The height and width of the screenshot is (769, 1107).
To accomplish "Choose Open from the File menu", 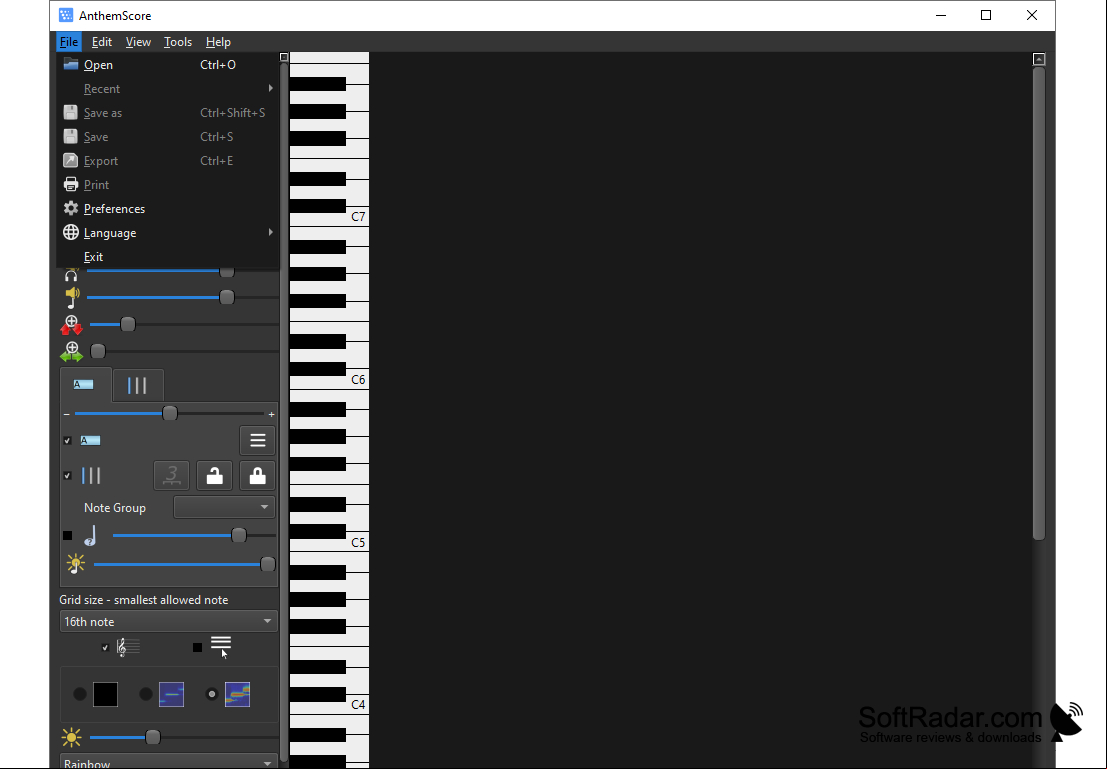I will [168, 64].
